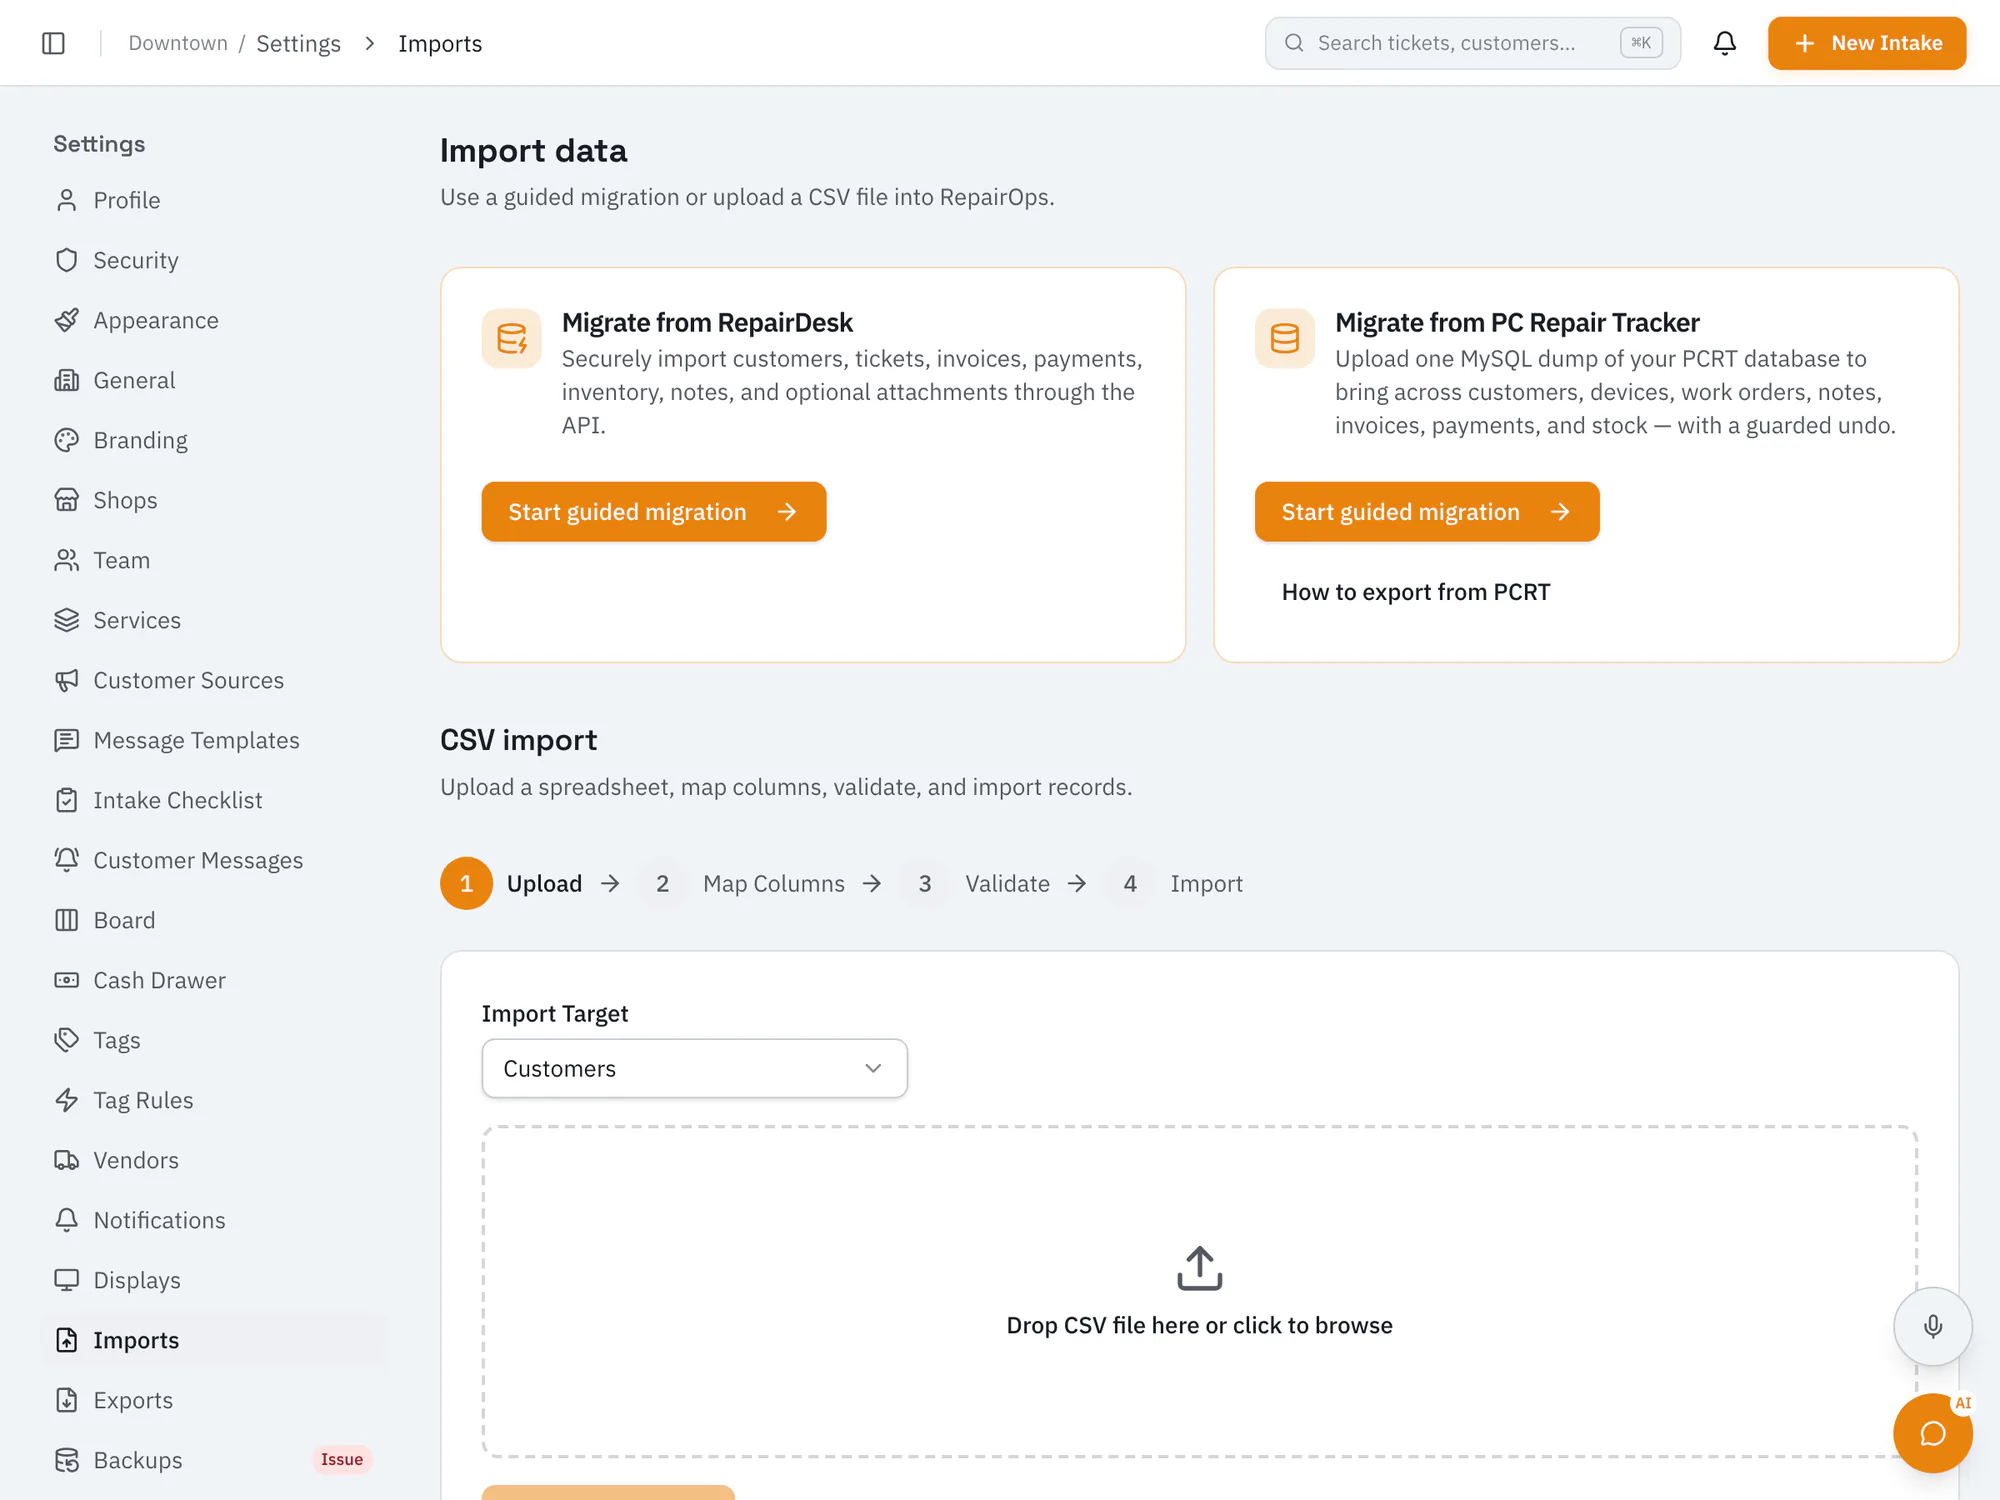Click the ⌘K shortcut badge
Viewport: 2000px width, 1500px height.
click(1641, 43)
